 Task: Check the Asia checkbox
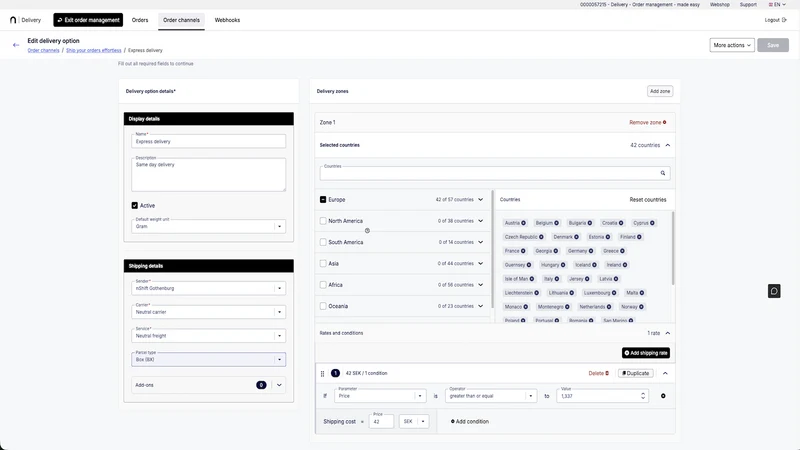pos(323,263)
